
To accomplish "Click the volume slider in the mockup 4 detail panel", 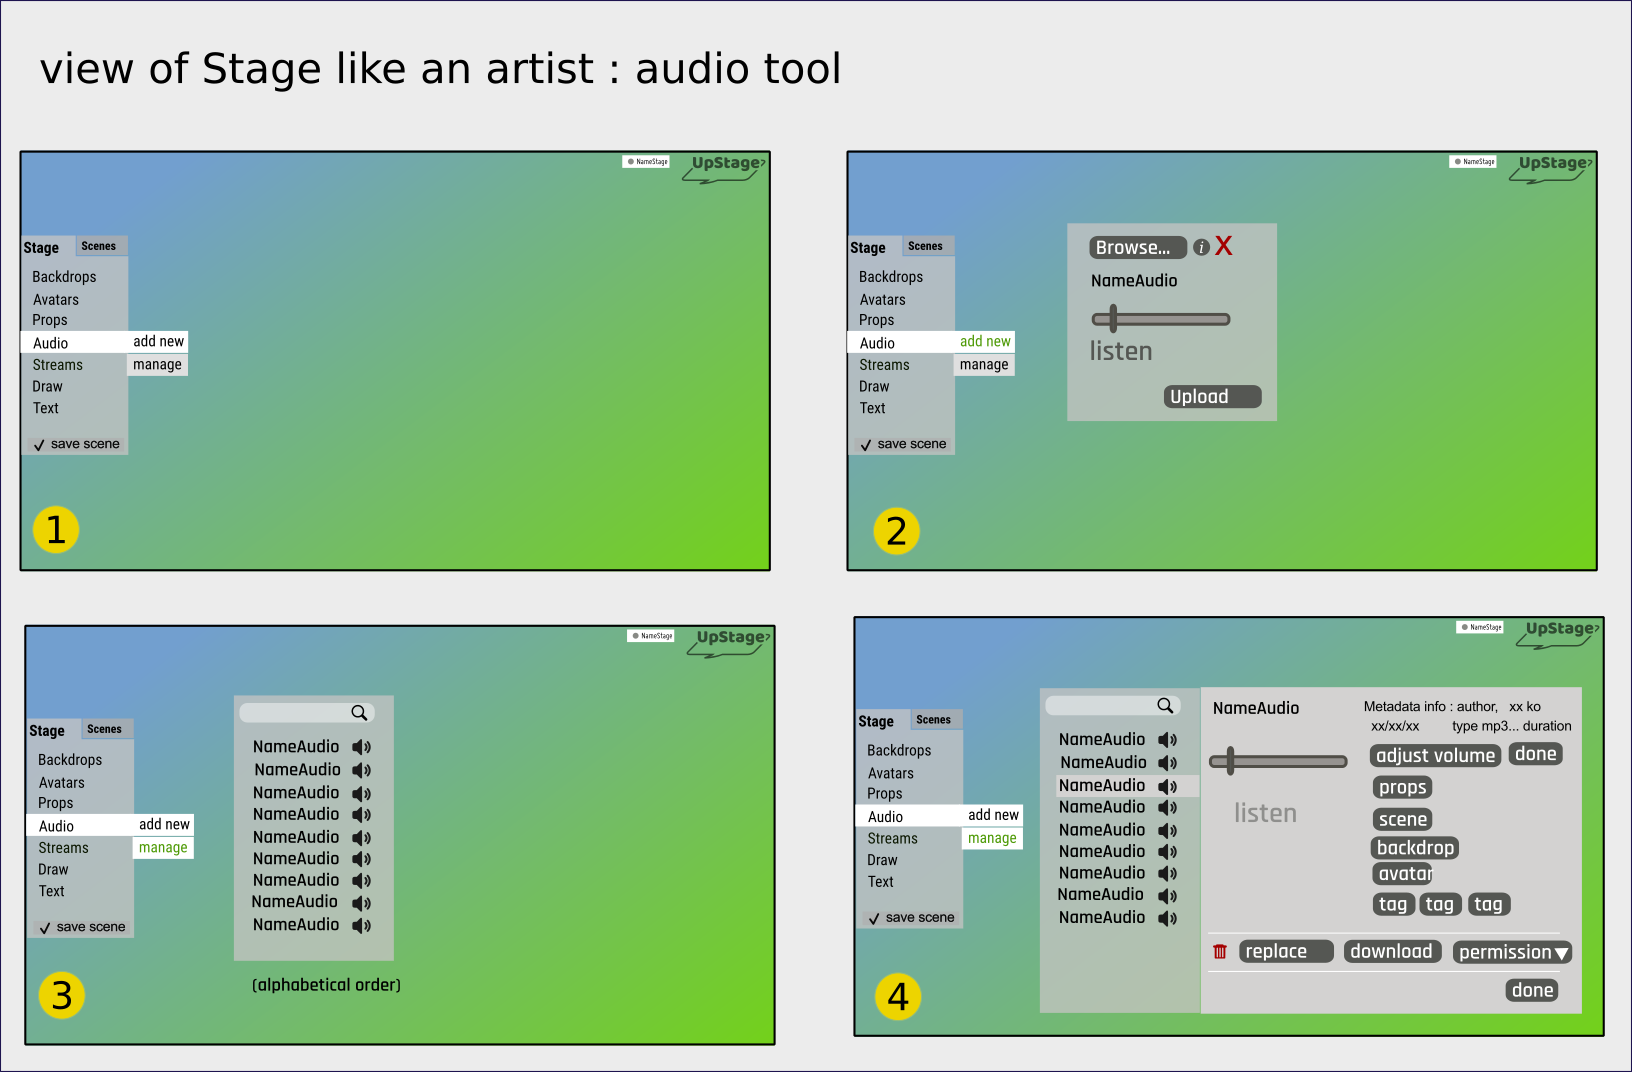I will [1278, 761].
